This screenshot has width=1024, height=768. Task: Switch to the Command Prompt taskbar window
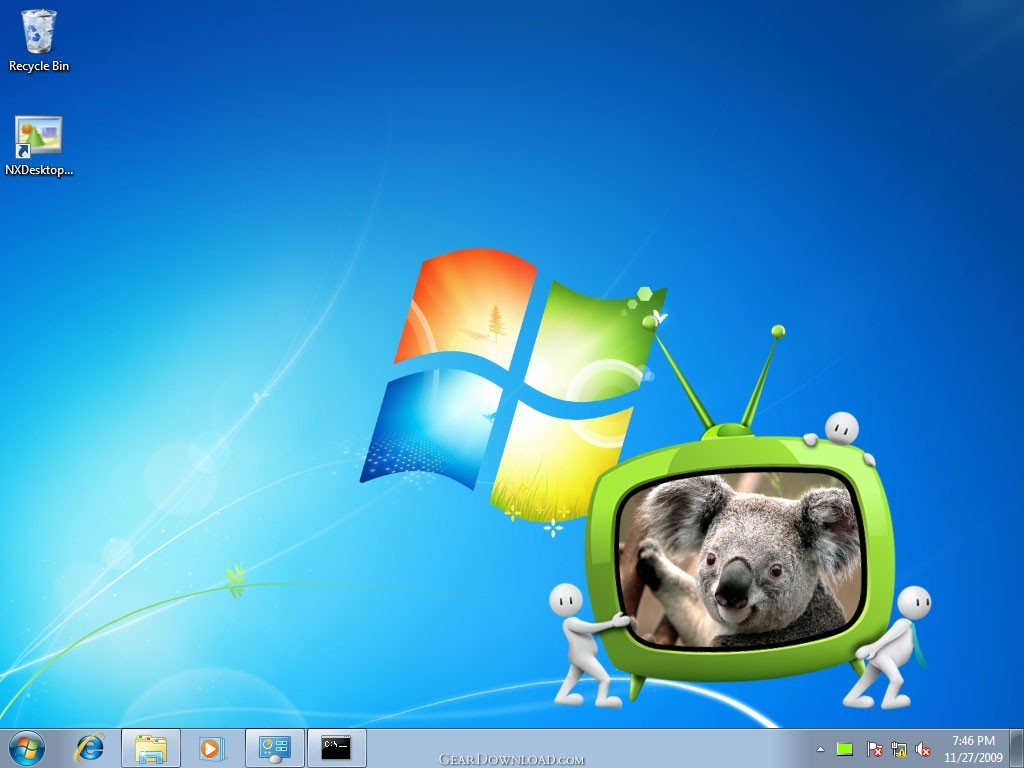pyautogui.click(x=336, y=748)
